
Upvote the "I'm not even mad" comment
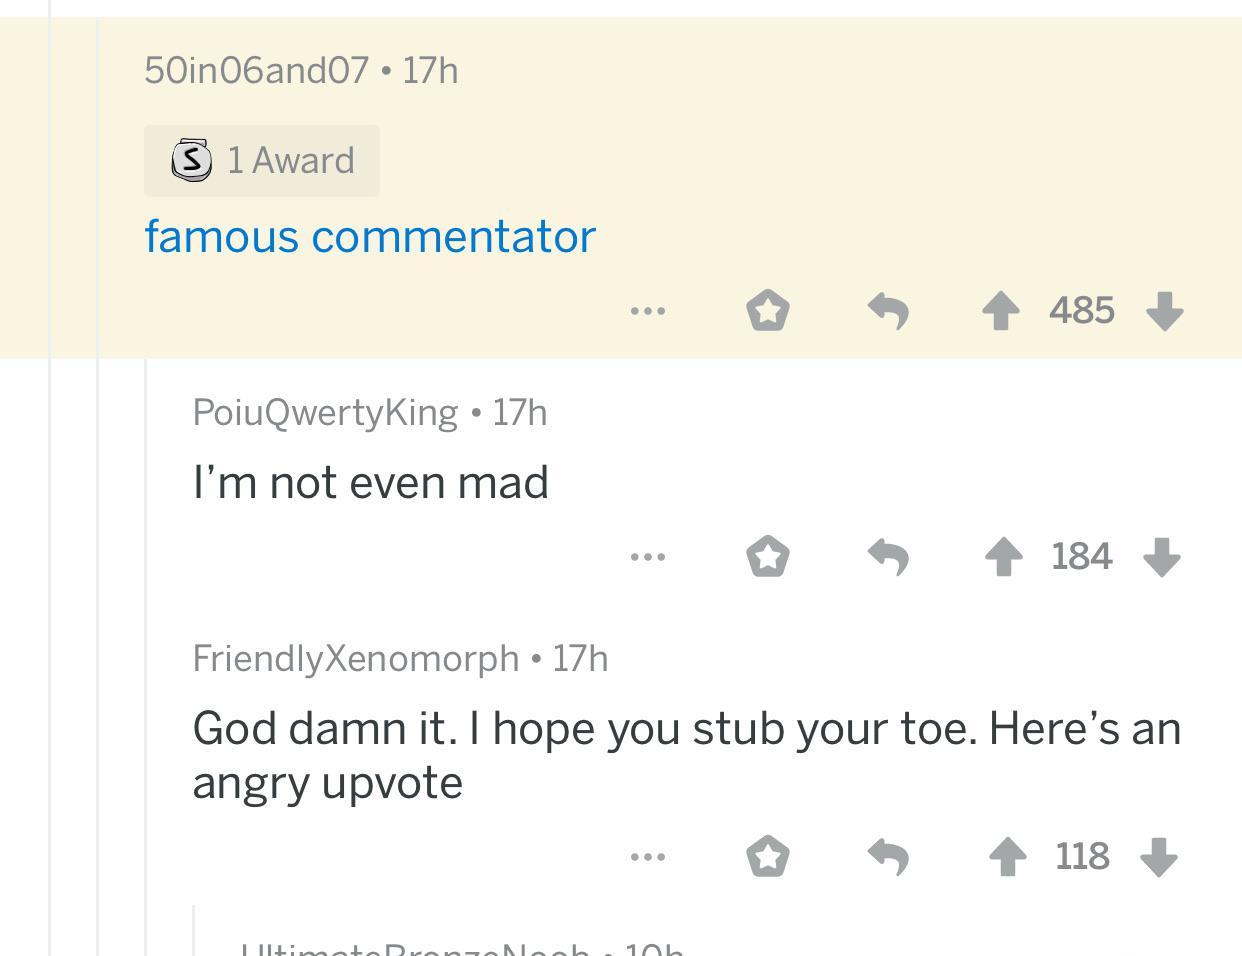(1003, 557)
